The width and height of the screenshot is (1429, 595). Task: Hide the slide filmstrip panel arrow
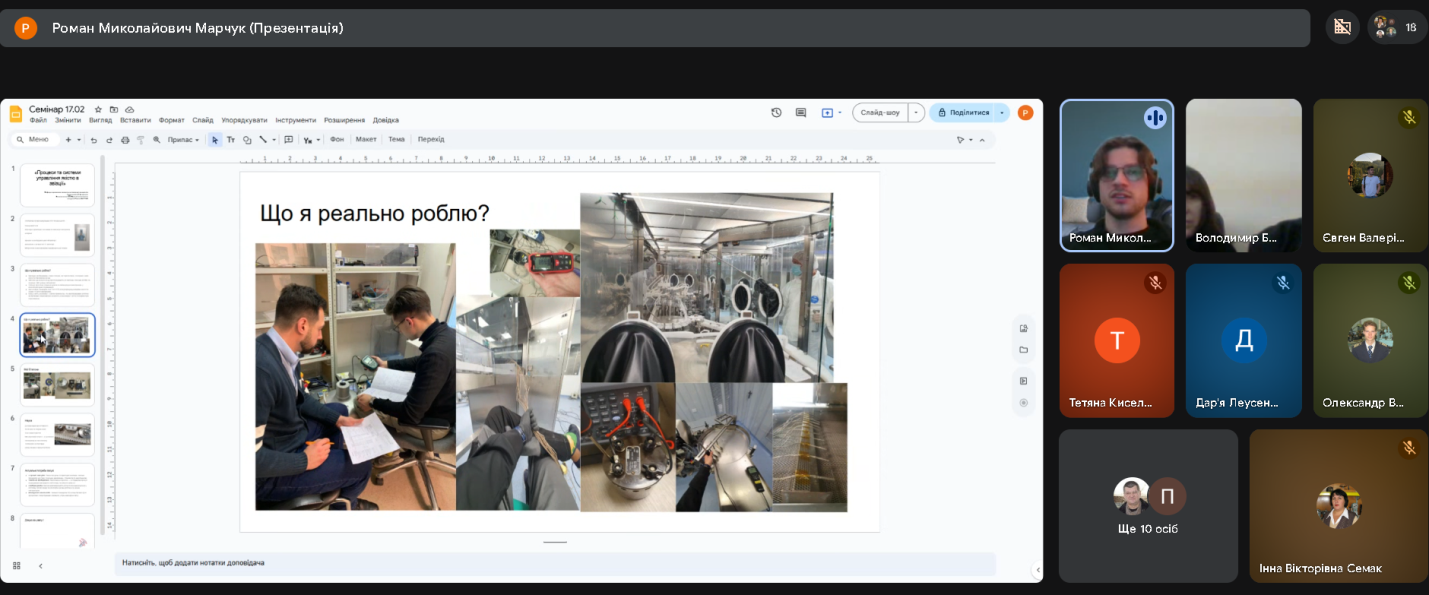40,565
